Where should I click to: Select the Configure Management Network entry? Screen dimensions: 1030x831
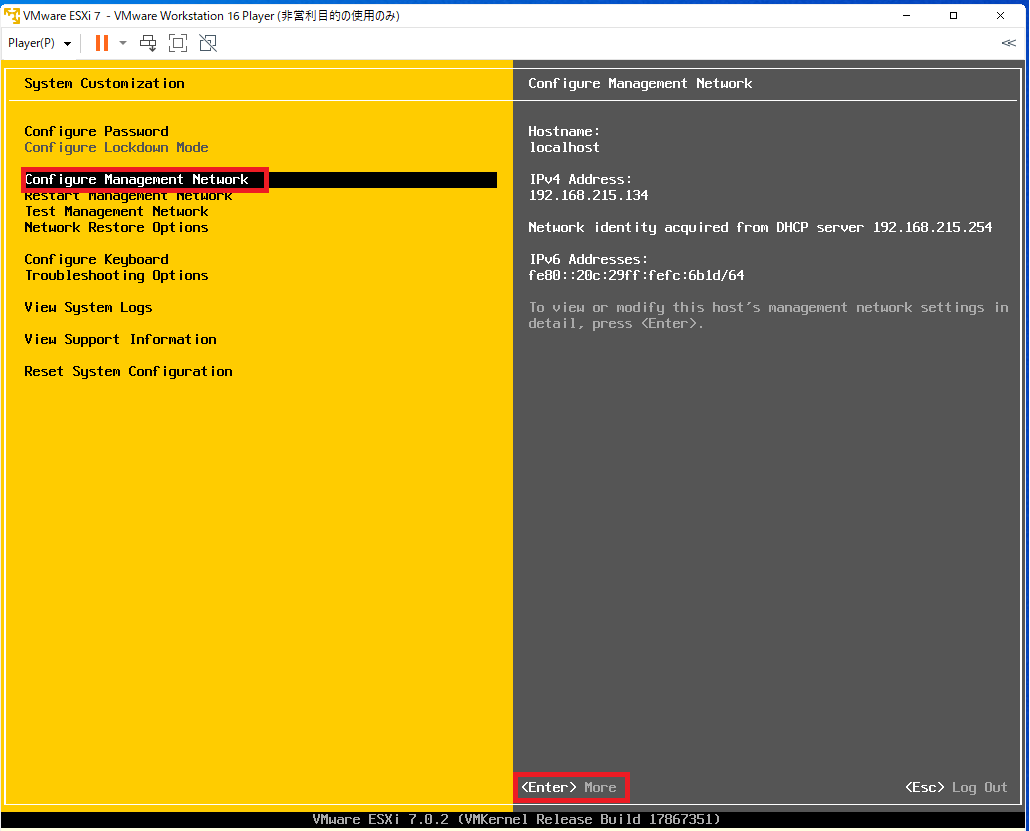137,179
